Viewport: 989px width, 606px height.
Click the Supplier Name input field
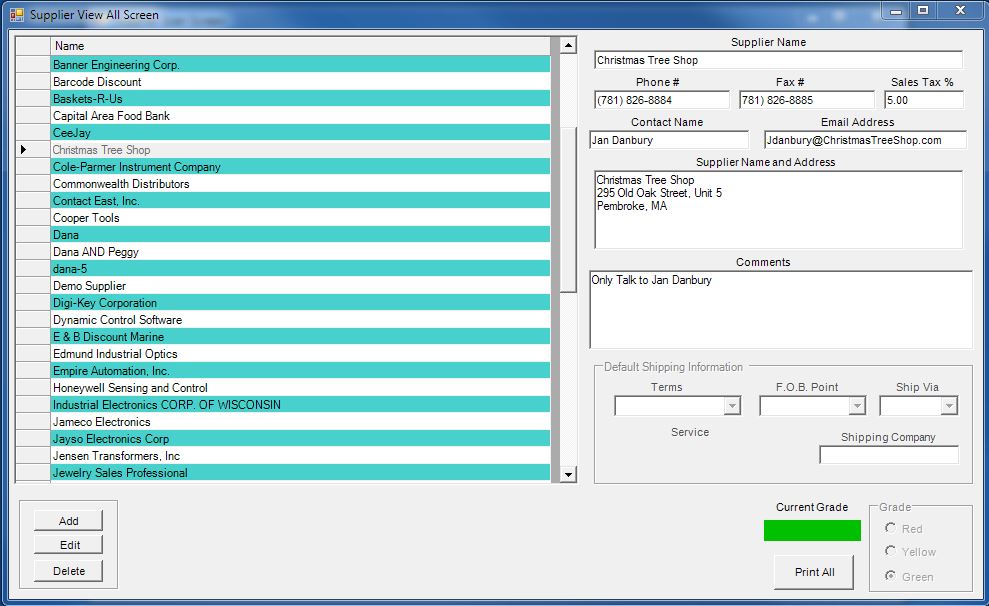click(778, 61)
